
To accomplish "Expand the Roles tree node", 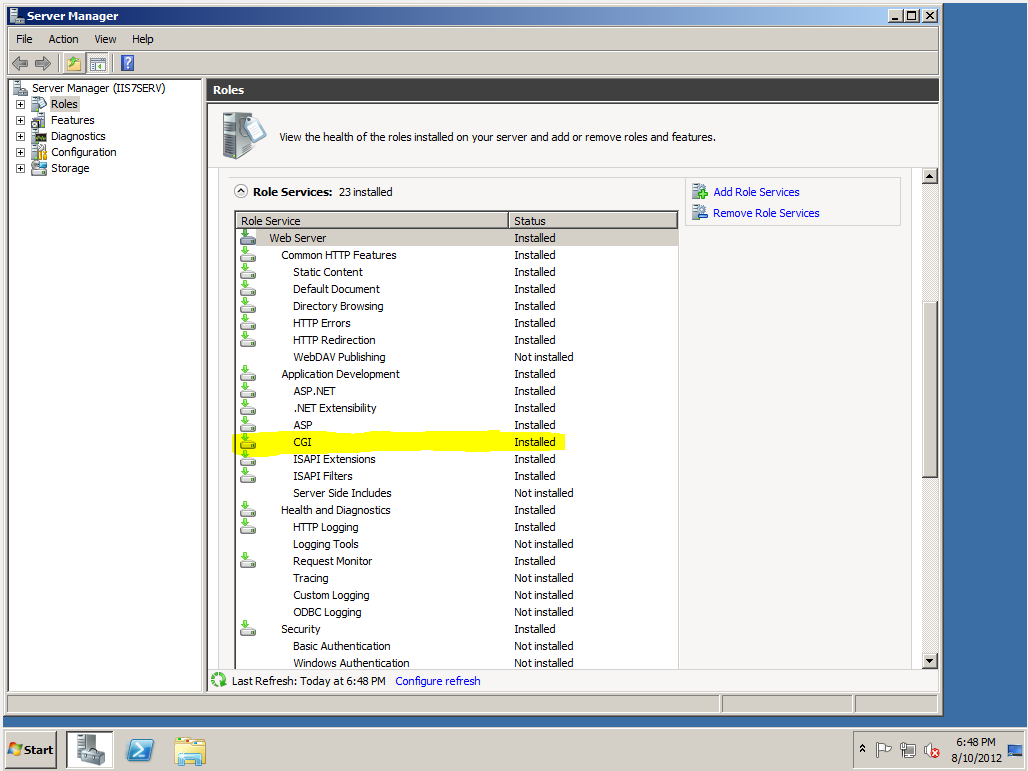I will click(20, 104).
